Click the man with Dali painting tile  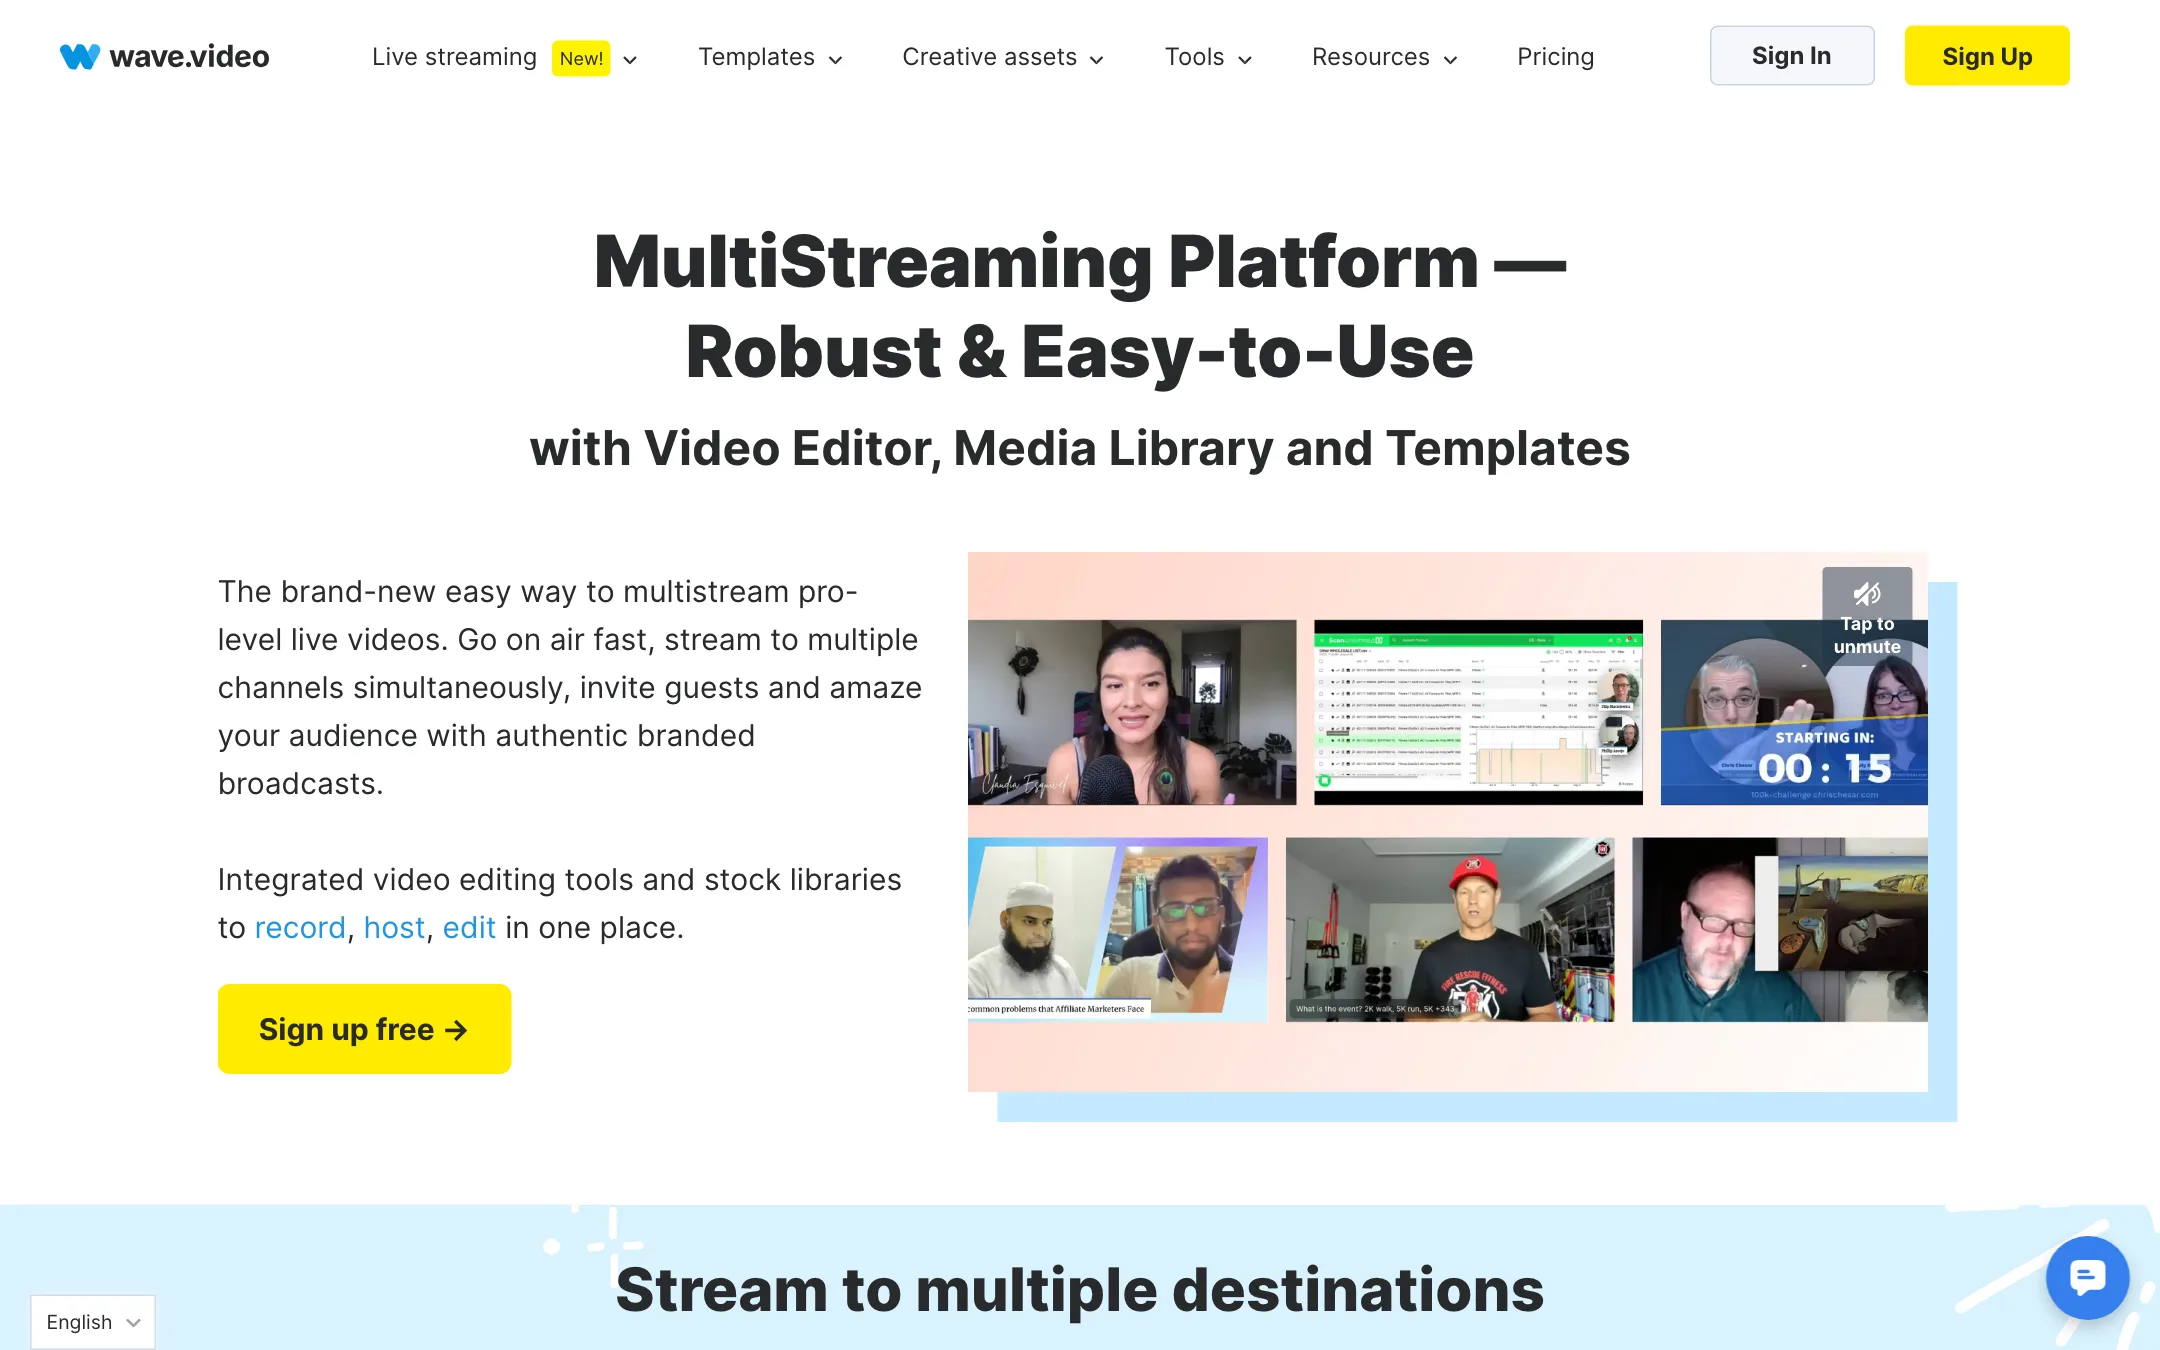pyautogui.click(x=1780, y=929)
